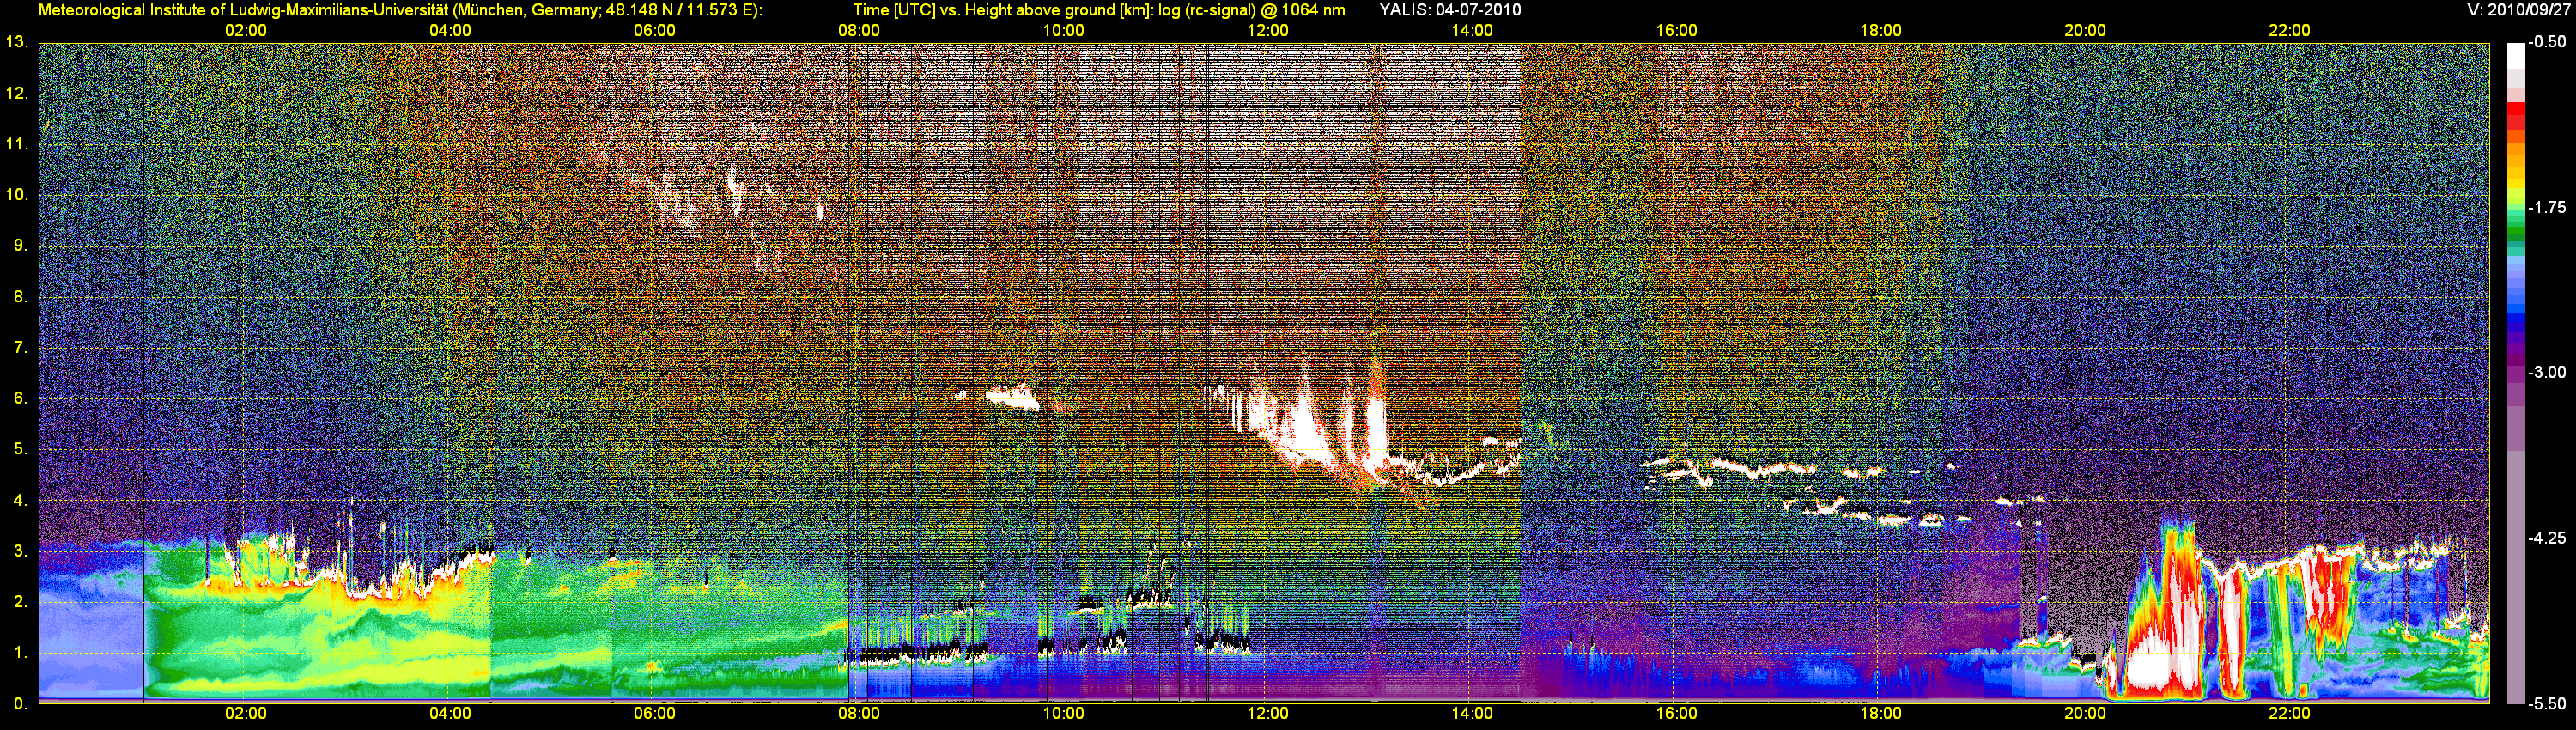
Task: Click the 12:00 label on the bottom time axis
Action: click(1268, 714)
